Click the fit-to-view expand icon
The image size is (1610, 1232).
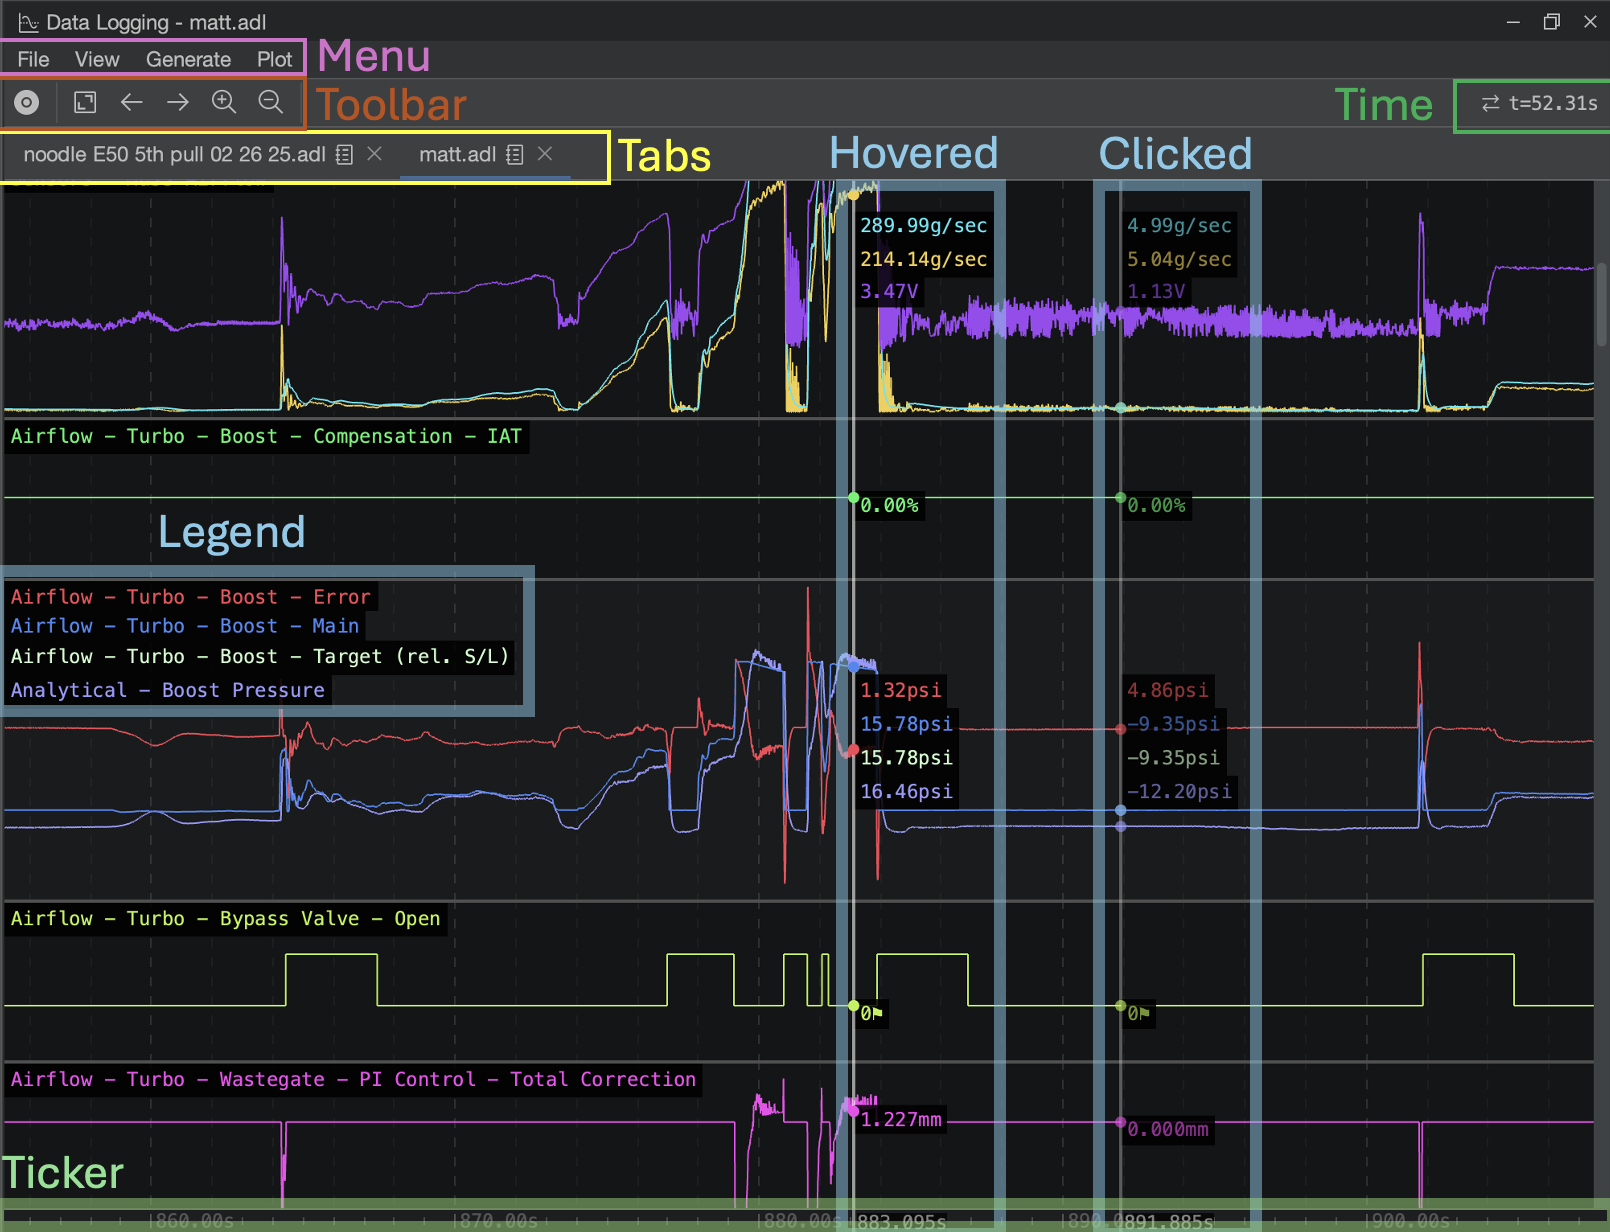tap(85, 102)
